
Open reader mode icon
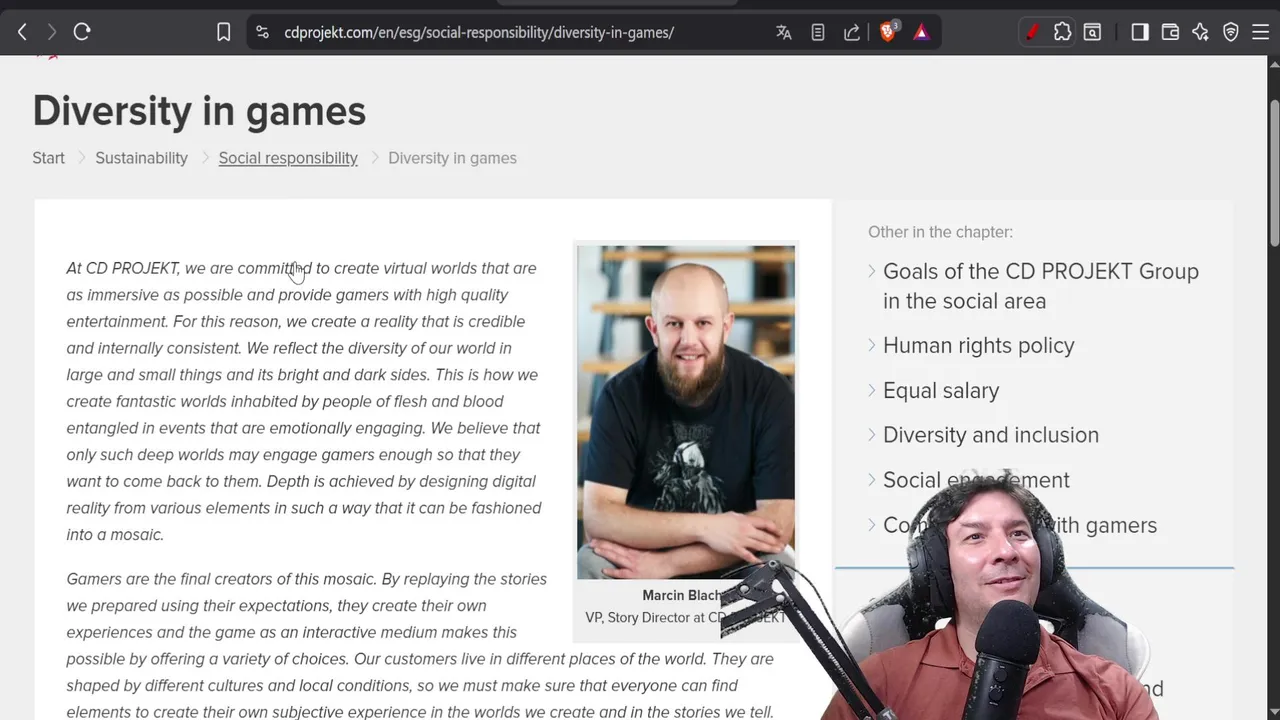(818, 32)
